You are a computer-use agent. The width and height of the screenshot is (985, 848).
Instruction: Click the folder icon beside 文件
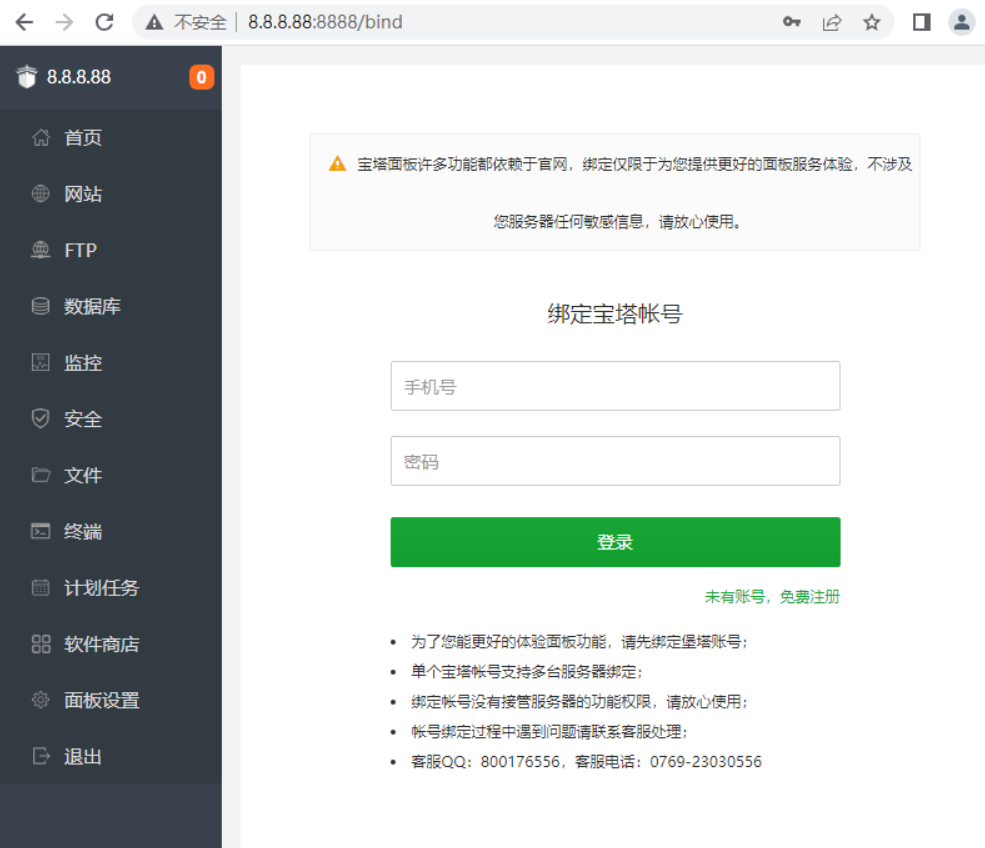click(x=41, y=475)
